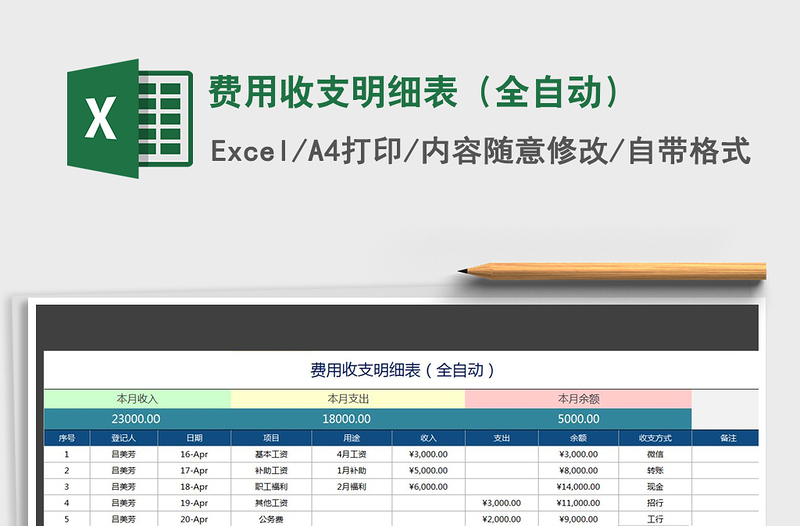Image resolution: width=800 pixels, height=526 pixels.
Task: Select income ¥3,000.00 in the 16-Apr row
Action: click(x=428, y=454)
